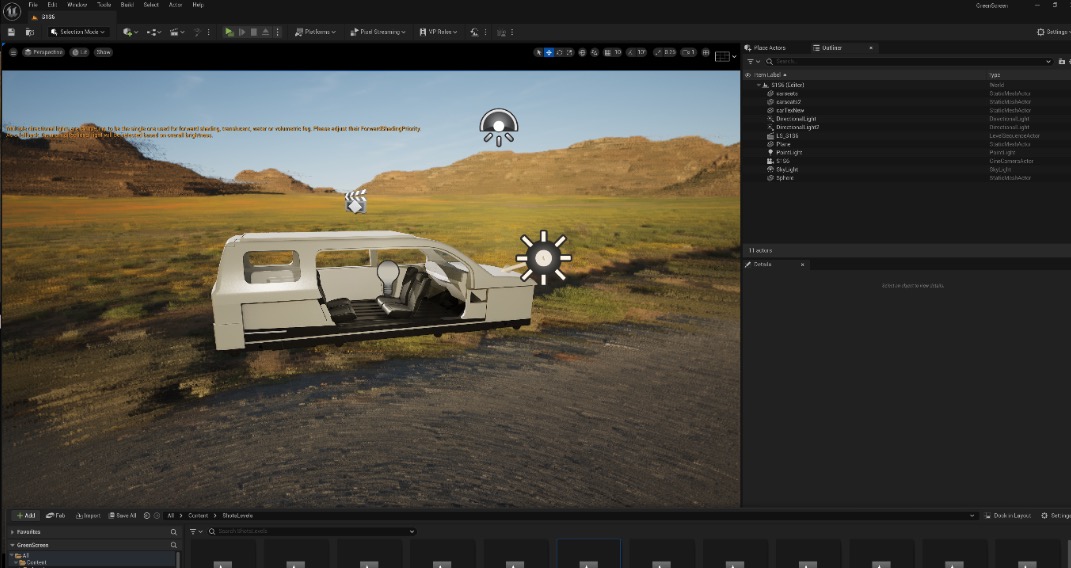Toggle rotation snapping at 10 degrees
1071x568 pixels.
pyautogui.click(x=636, y=52)
